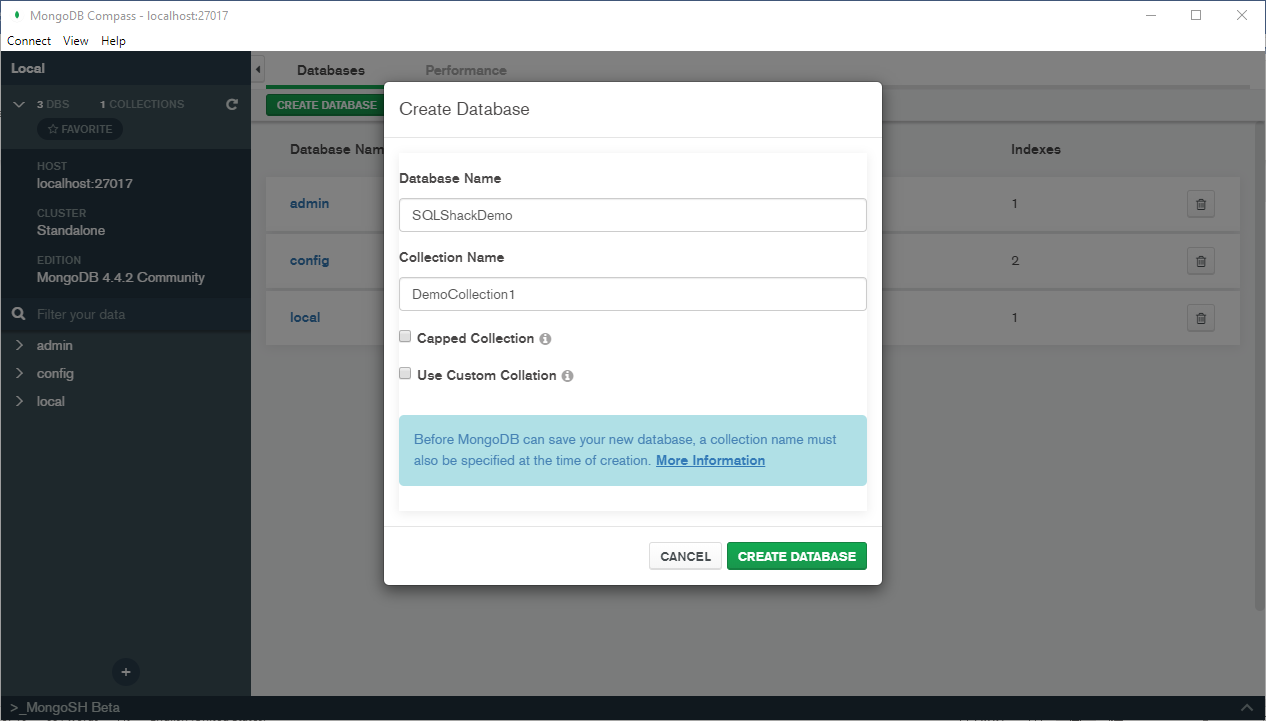Expand the local database in sidebar
1266x721 pixels.
[x=19, y=401]
